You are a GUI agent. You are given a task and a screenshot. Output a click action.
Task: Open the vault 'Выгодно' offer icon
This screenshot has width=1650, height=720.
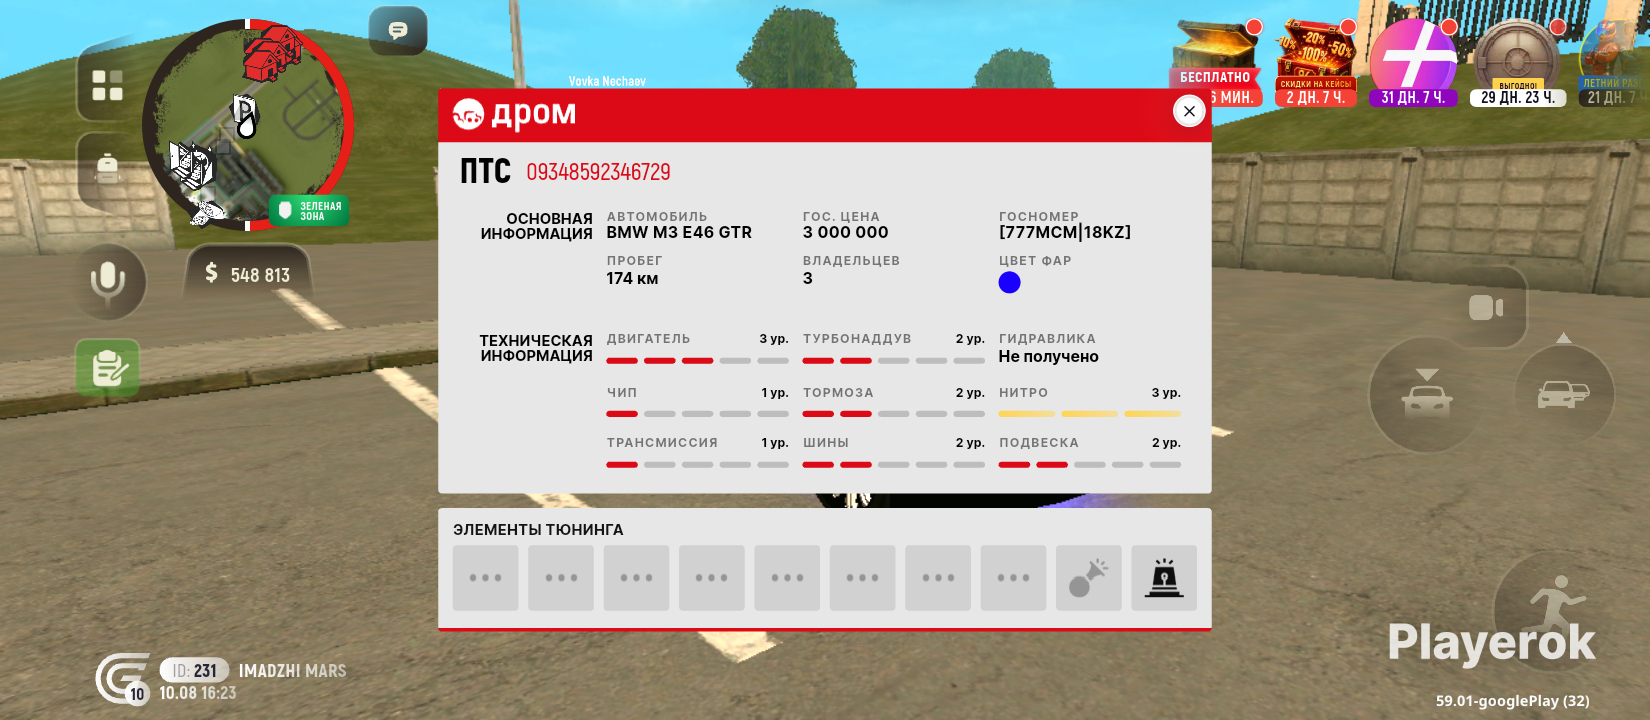tap(1518, 63)
